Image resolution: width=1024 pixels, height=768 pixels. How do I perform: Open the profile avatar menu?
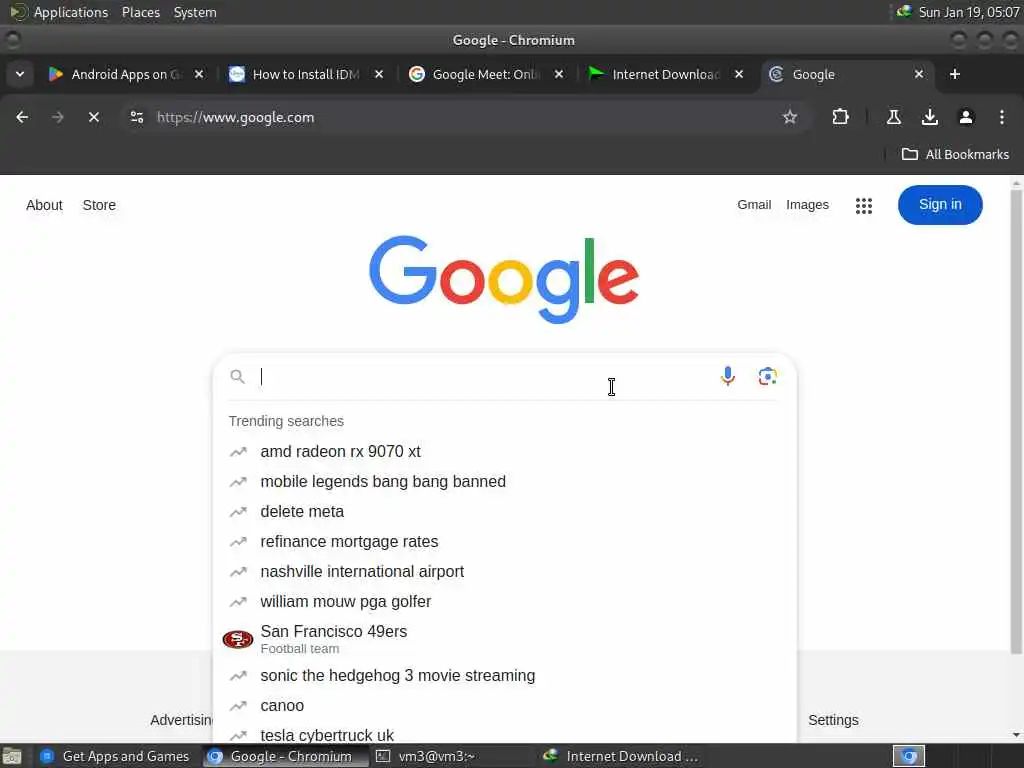pos(965,117)
